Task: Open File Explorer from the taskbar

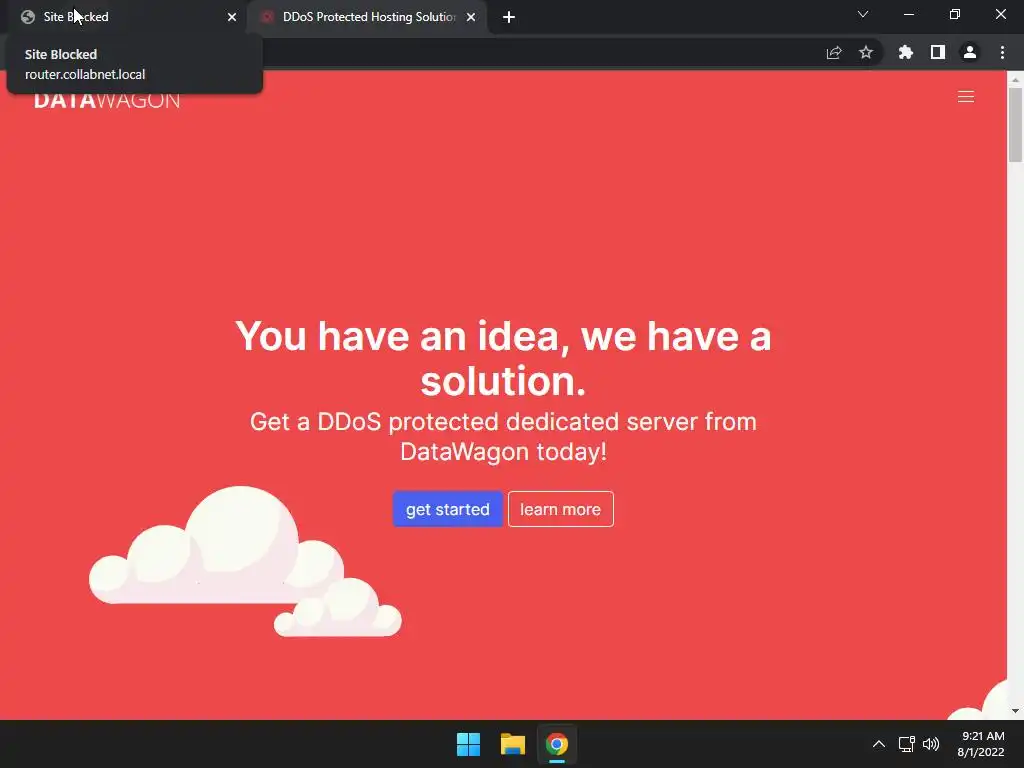Action: tap(513, 744)
